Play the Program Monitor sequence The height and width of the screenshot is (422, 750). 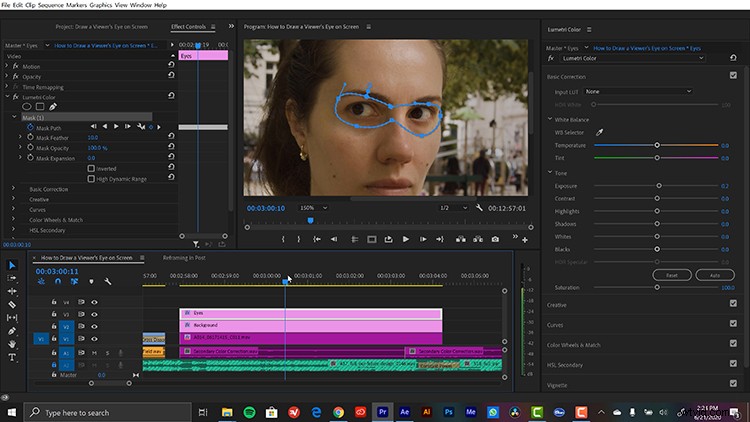406,239
